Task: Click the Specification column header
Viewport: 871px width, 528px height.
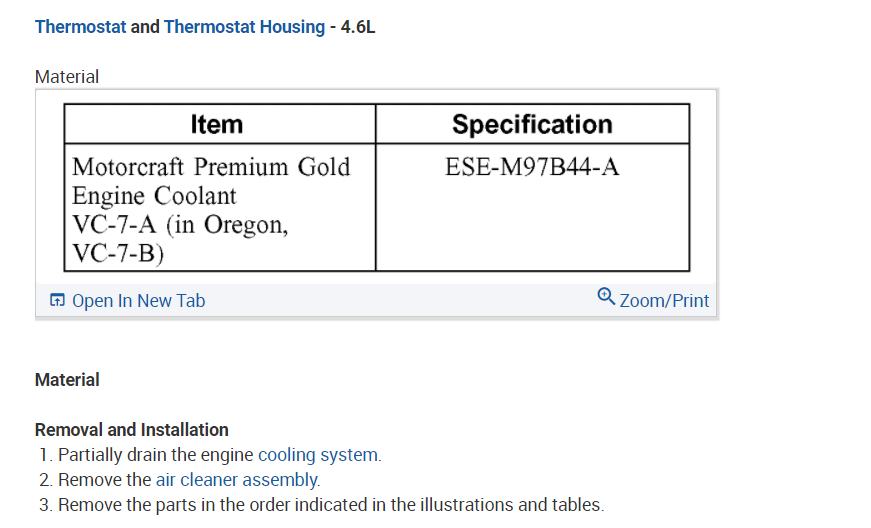Action: pos(532,125)
